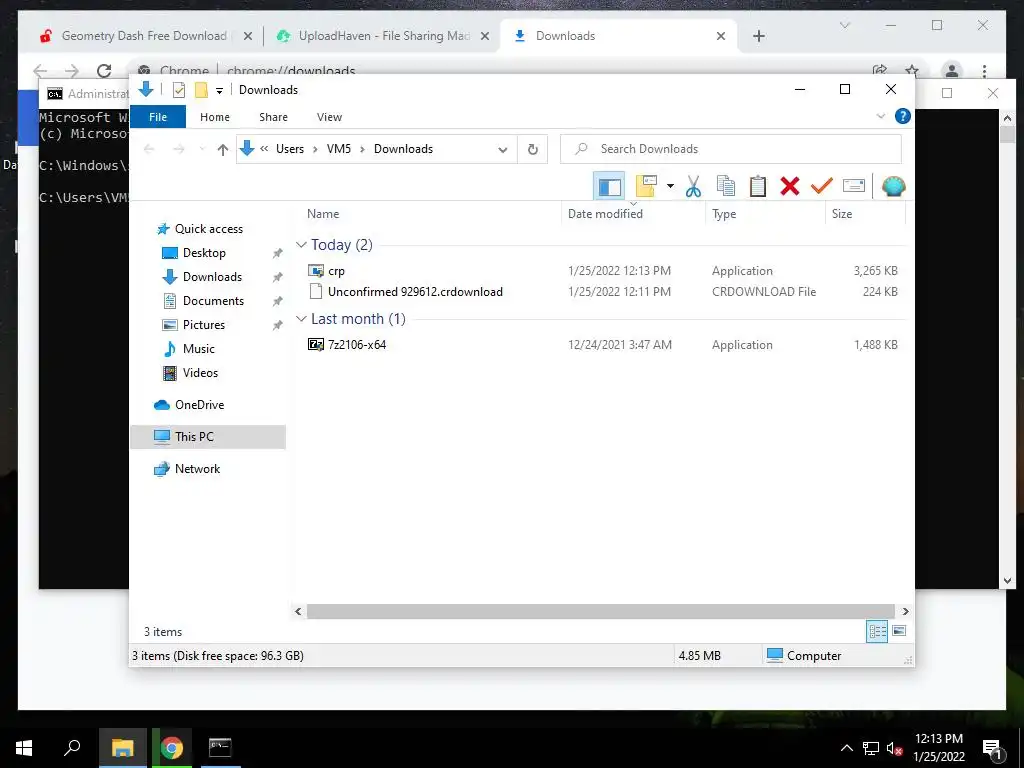Click Command Prompt icon in taskbar
Viewport: 1024px width, 768px height.
(220, 748)
